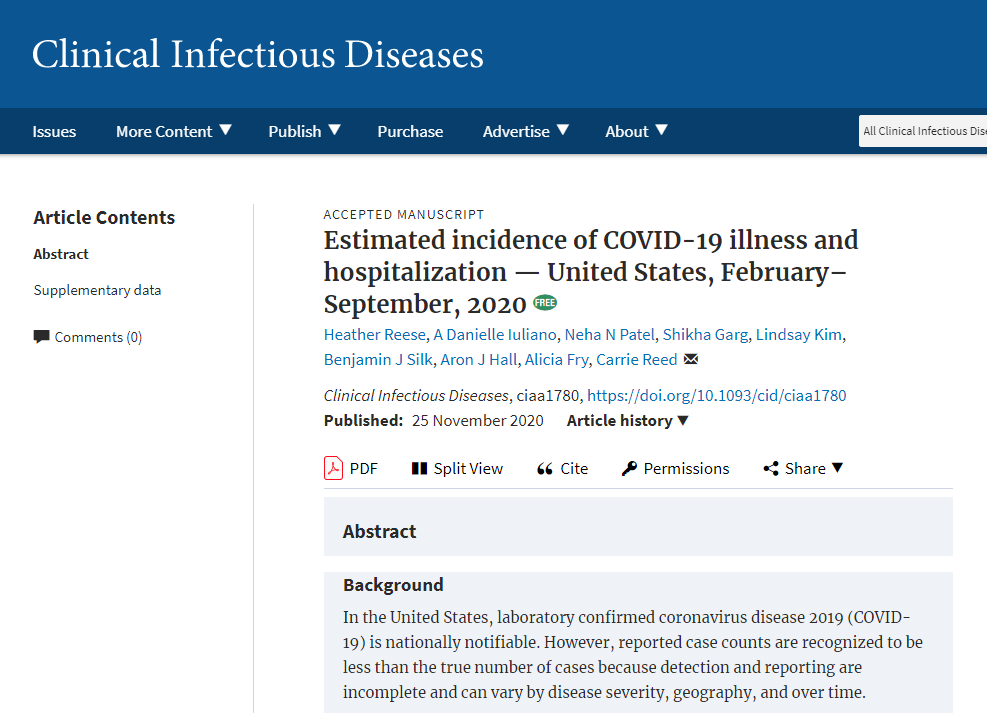Click the Share network icon
Viewport: 987px width, 713px height.
(771, 468)
